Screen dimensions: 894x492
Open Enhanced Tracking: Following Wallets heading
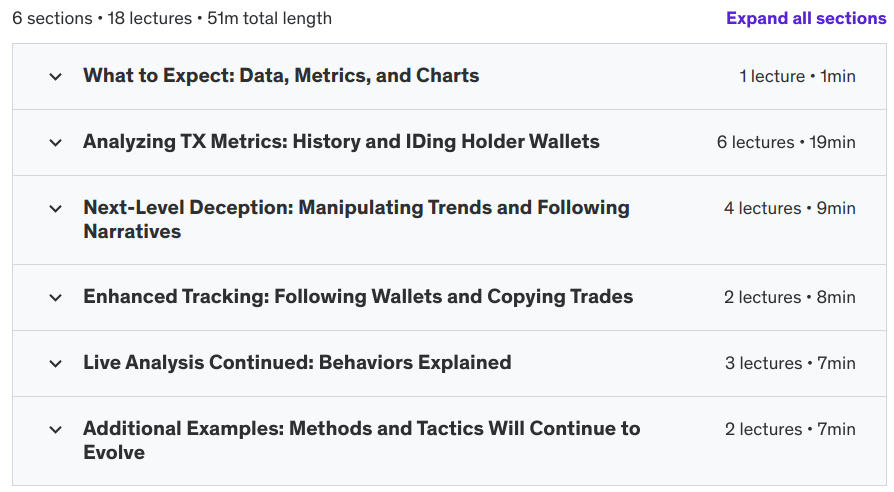[358, 297]
